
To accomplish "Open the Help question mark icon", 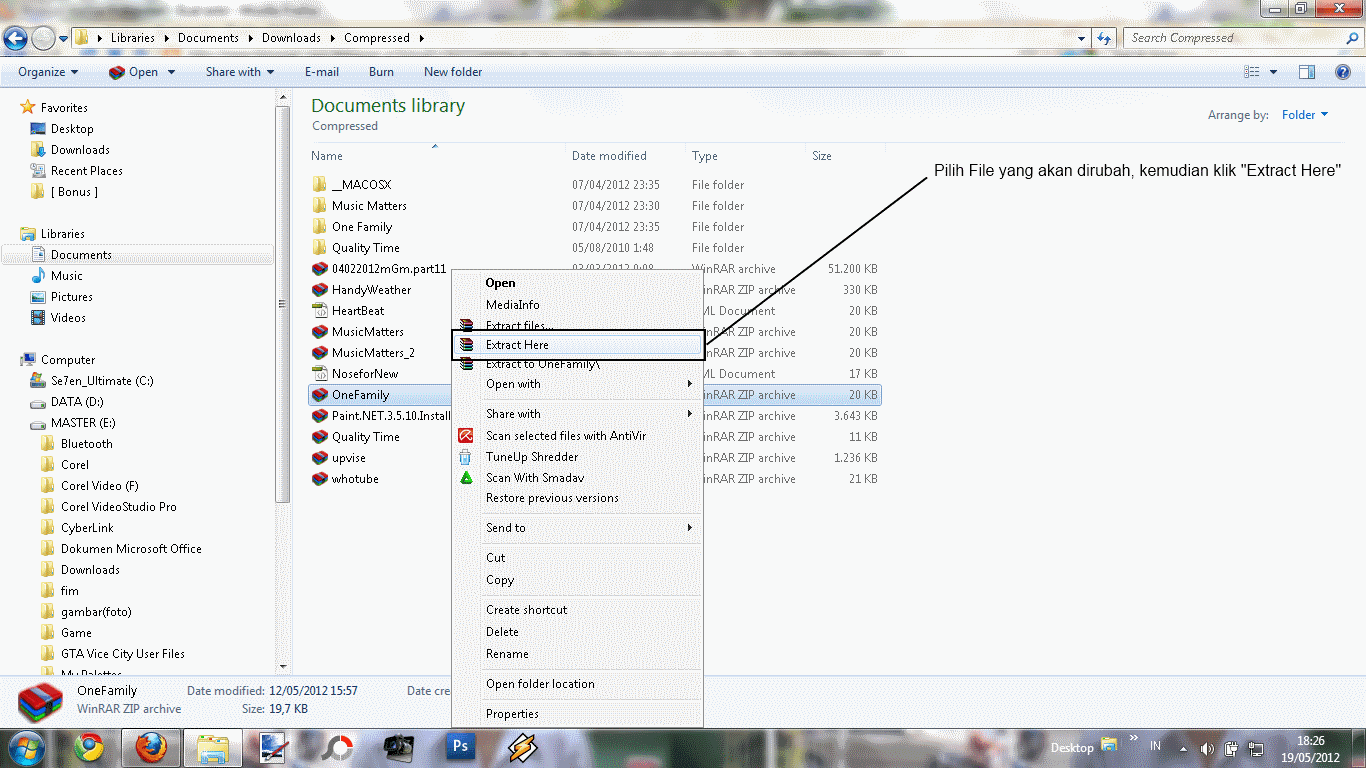I will (1343, 72).
